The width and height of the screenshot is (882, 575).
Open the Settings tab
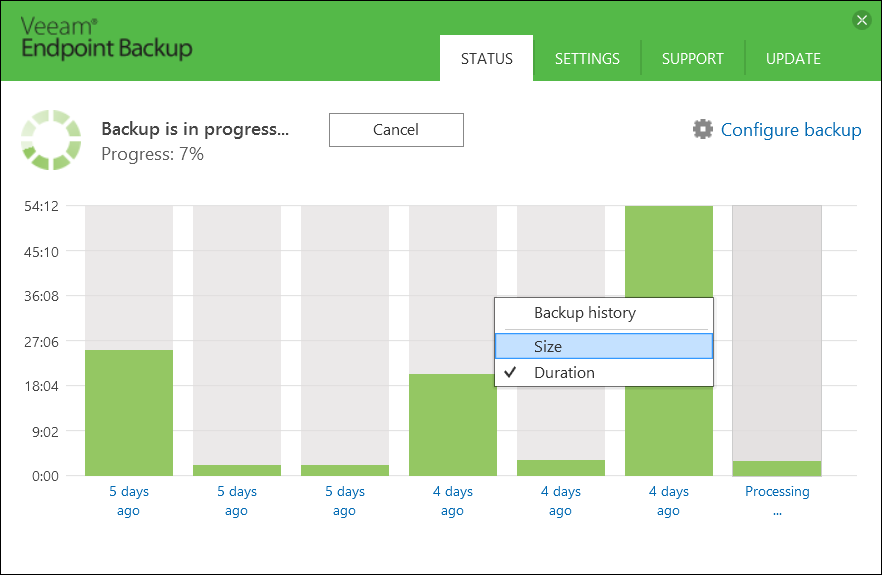[x=587, y=58]
